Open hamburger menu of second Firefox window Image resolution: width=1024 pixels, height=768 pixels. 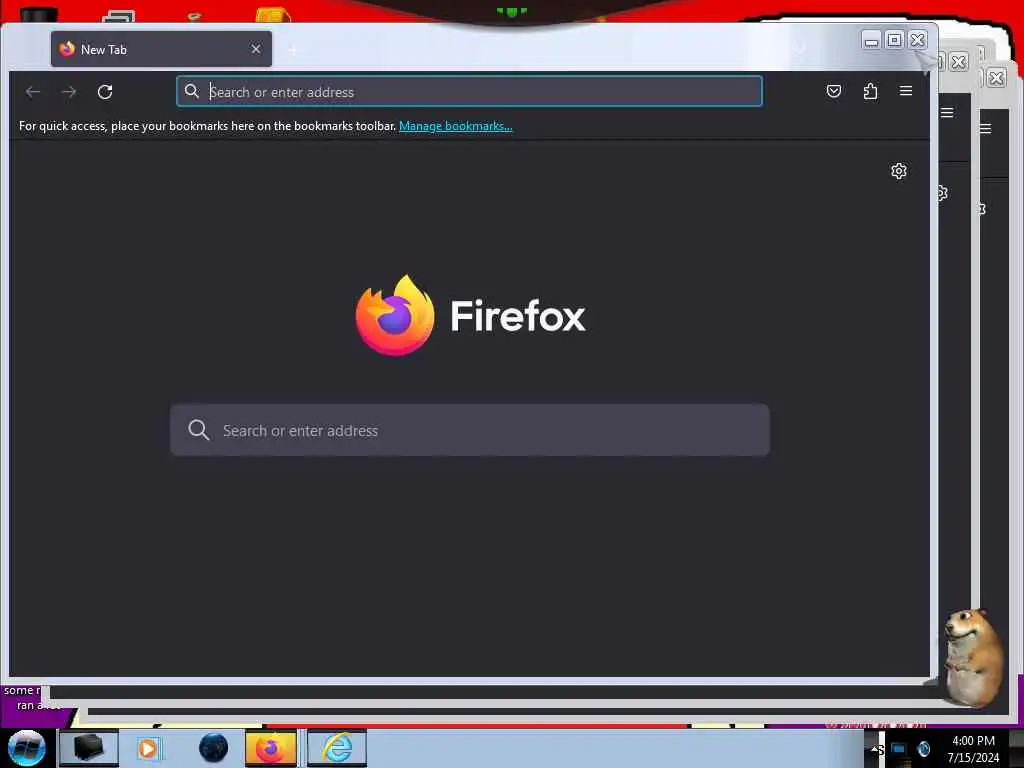[x=947, y=113]
